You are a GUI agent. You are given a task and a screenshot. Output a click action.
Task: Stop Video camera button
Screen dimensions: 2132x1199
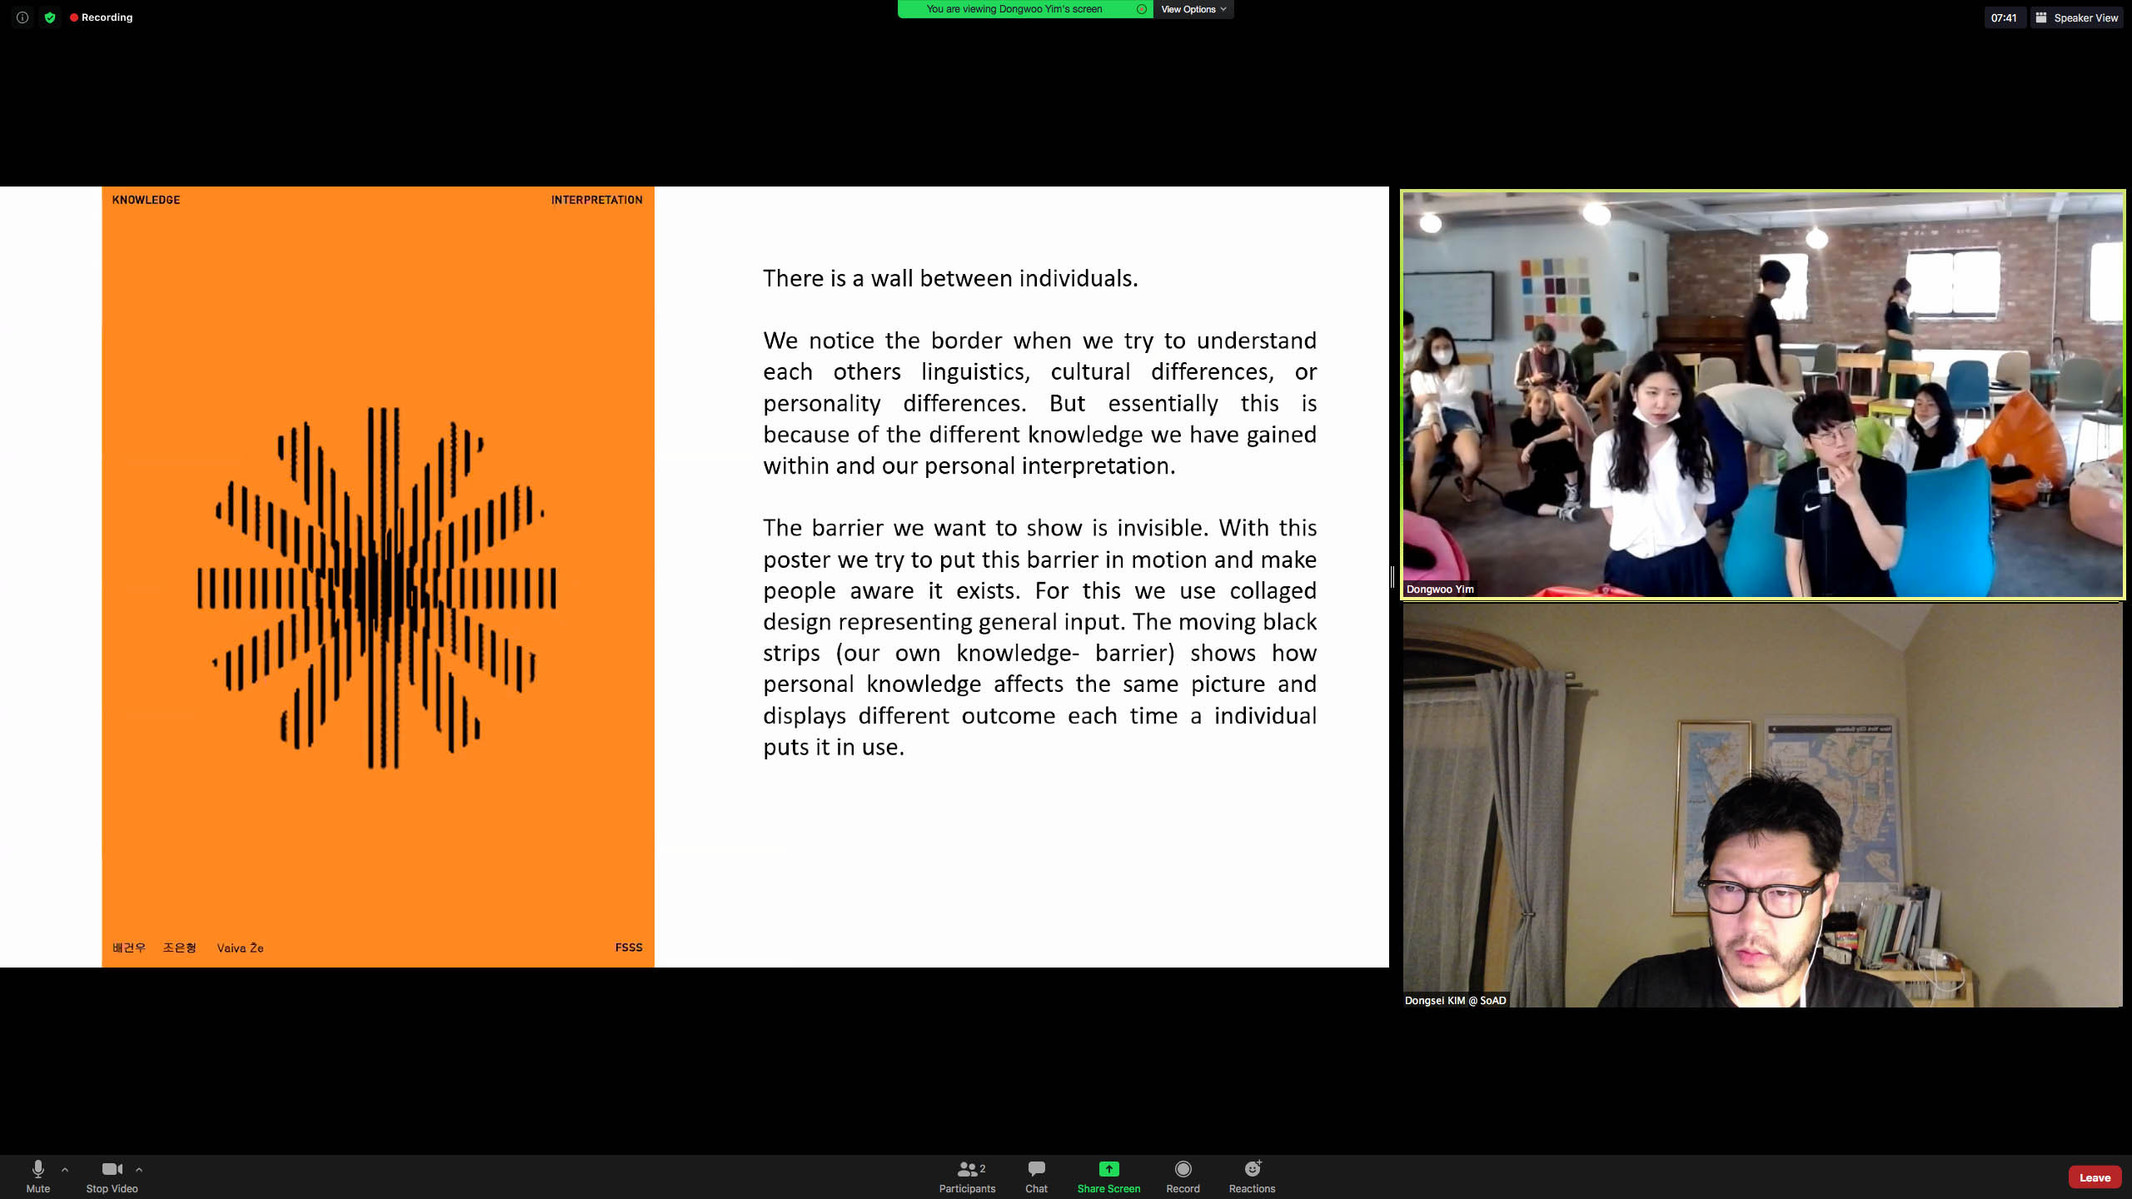(x=112, y=1176)
